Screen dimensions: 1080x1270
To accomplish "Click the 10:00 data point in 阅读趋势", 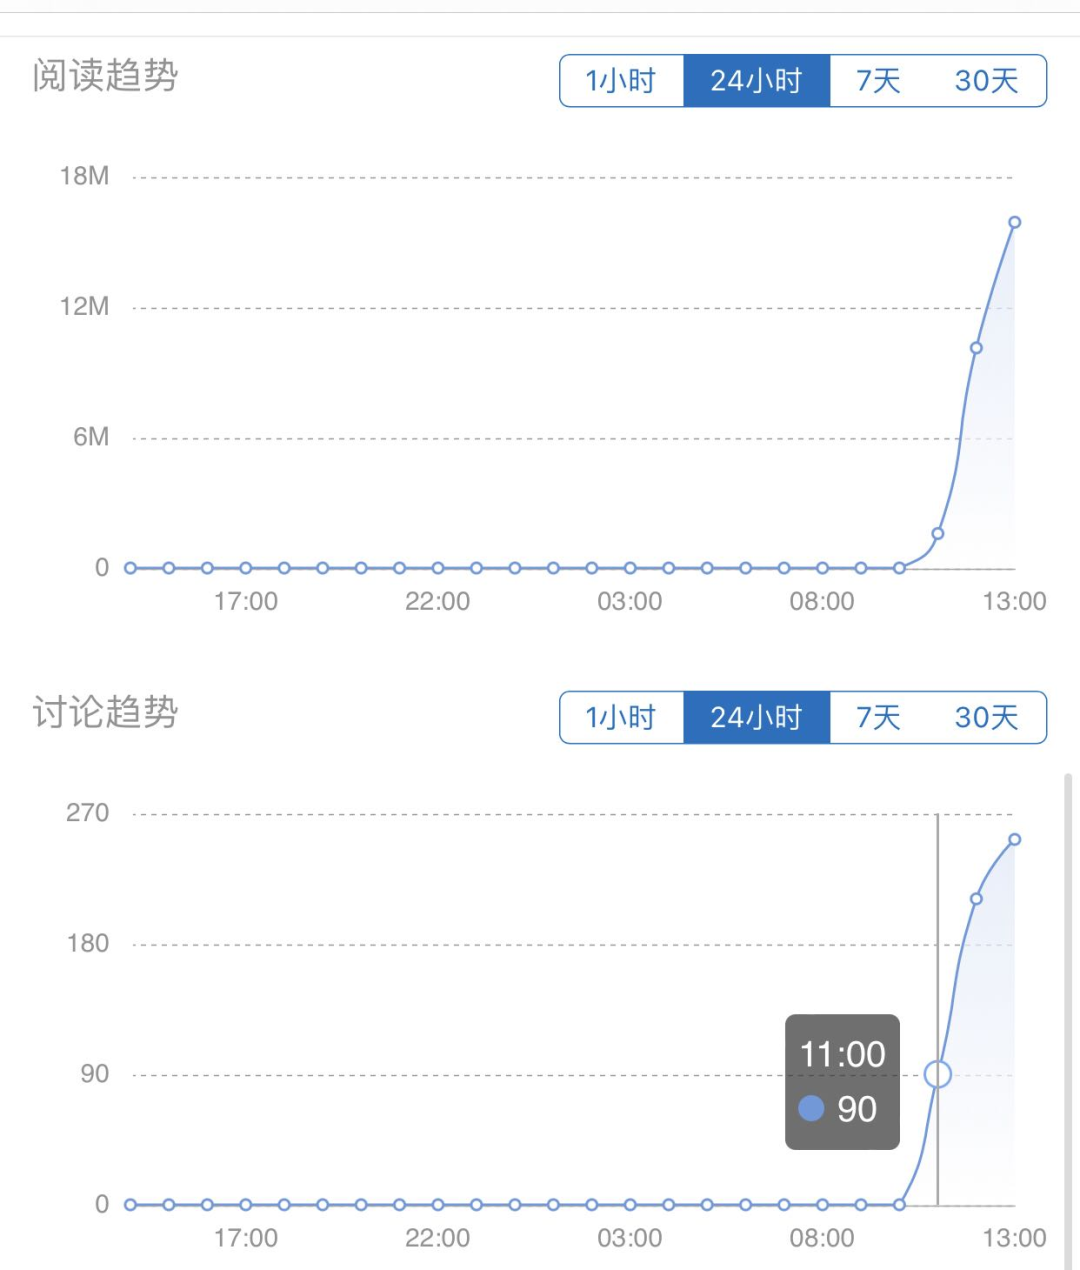I will [x=899, y=568].
